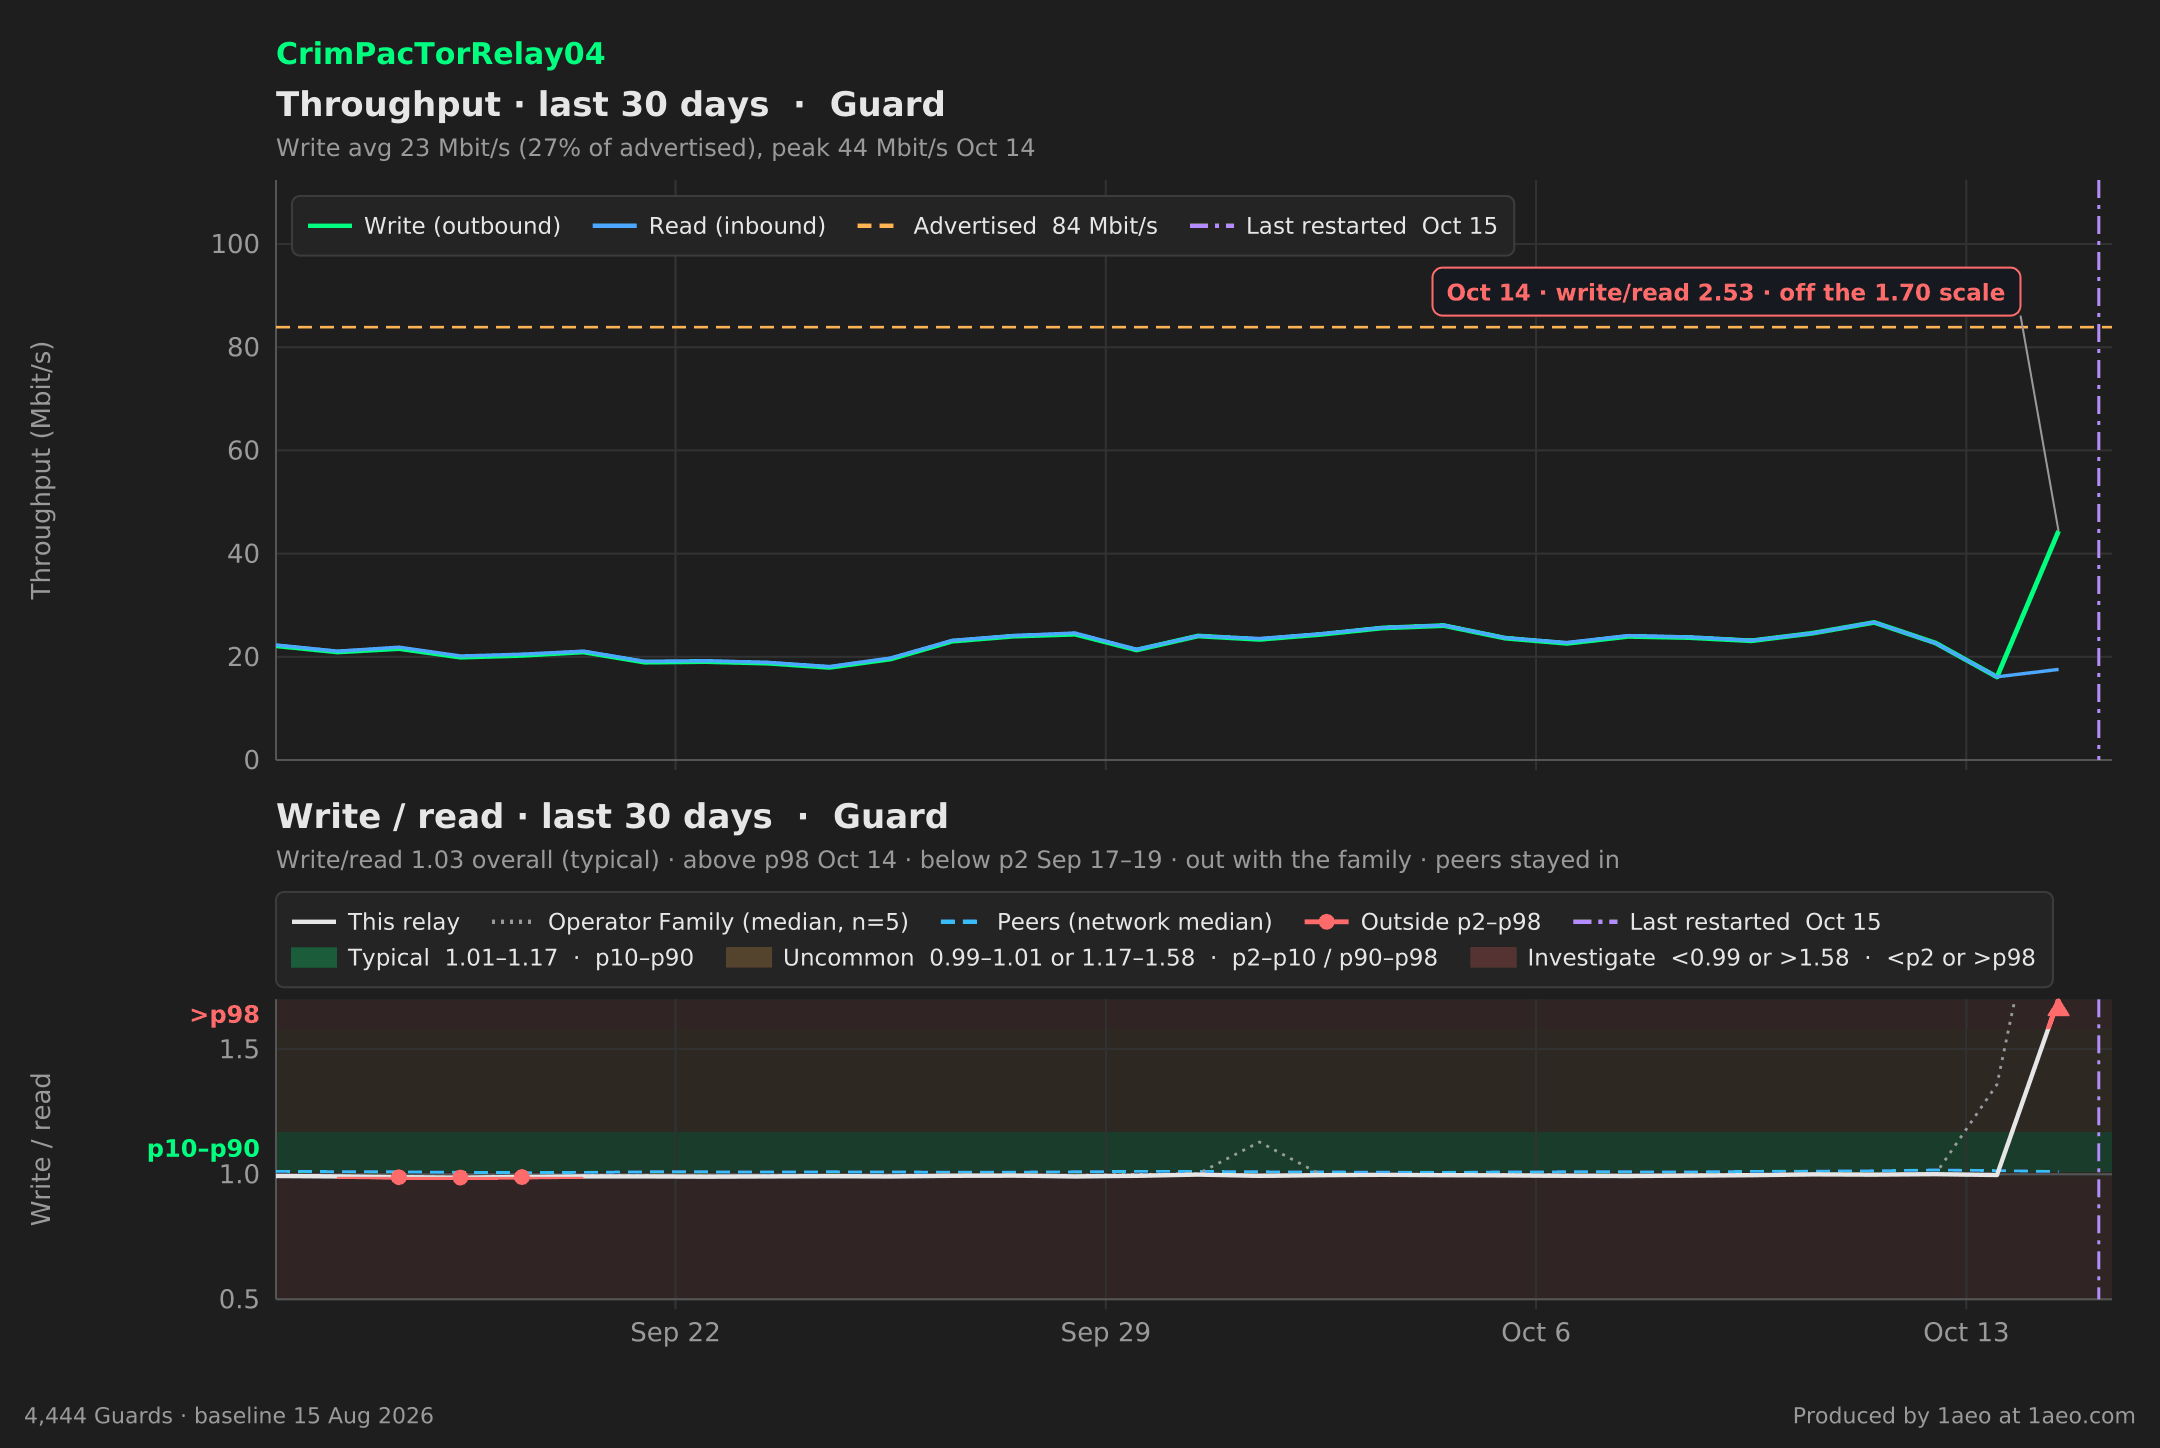This screenshot has width=2160, height=1448.
Task: Click the Oct 13 date axis label
Action: pos(1966,1332)
